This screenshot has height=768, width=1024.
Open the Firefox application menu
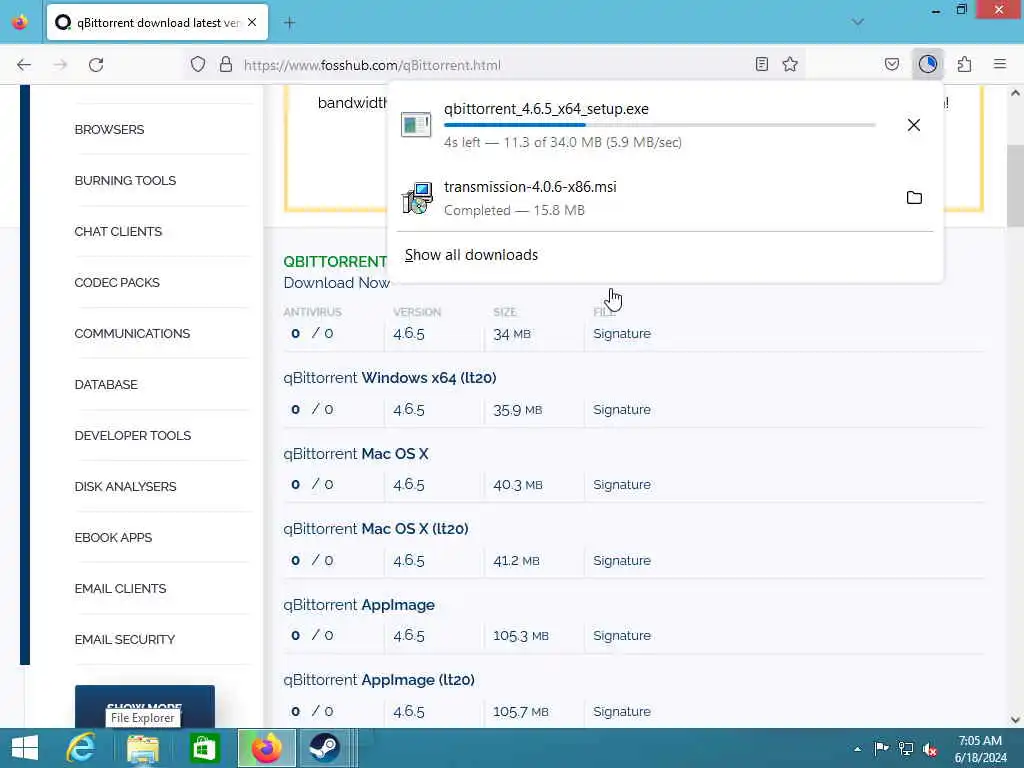point(1000,64)
